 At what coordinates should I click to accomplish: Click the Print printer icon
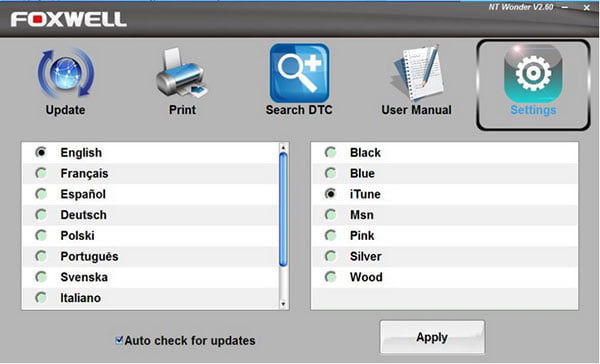[182, 72]
